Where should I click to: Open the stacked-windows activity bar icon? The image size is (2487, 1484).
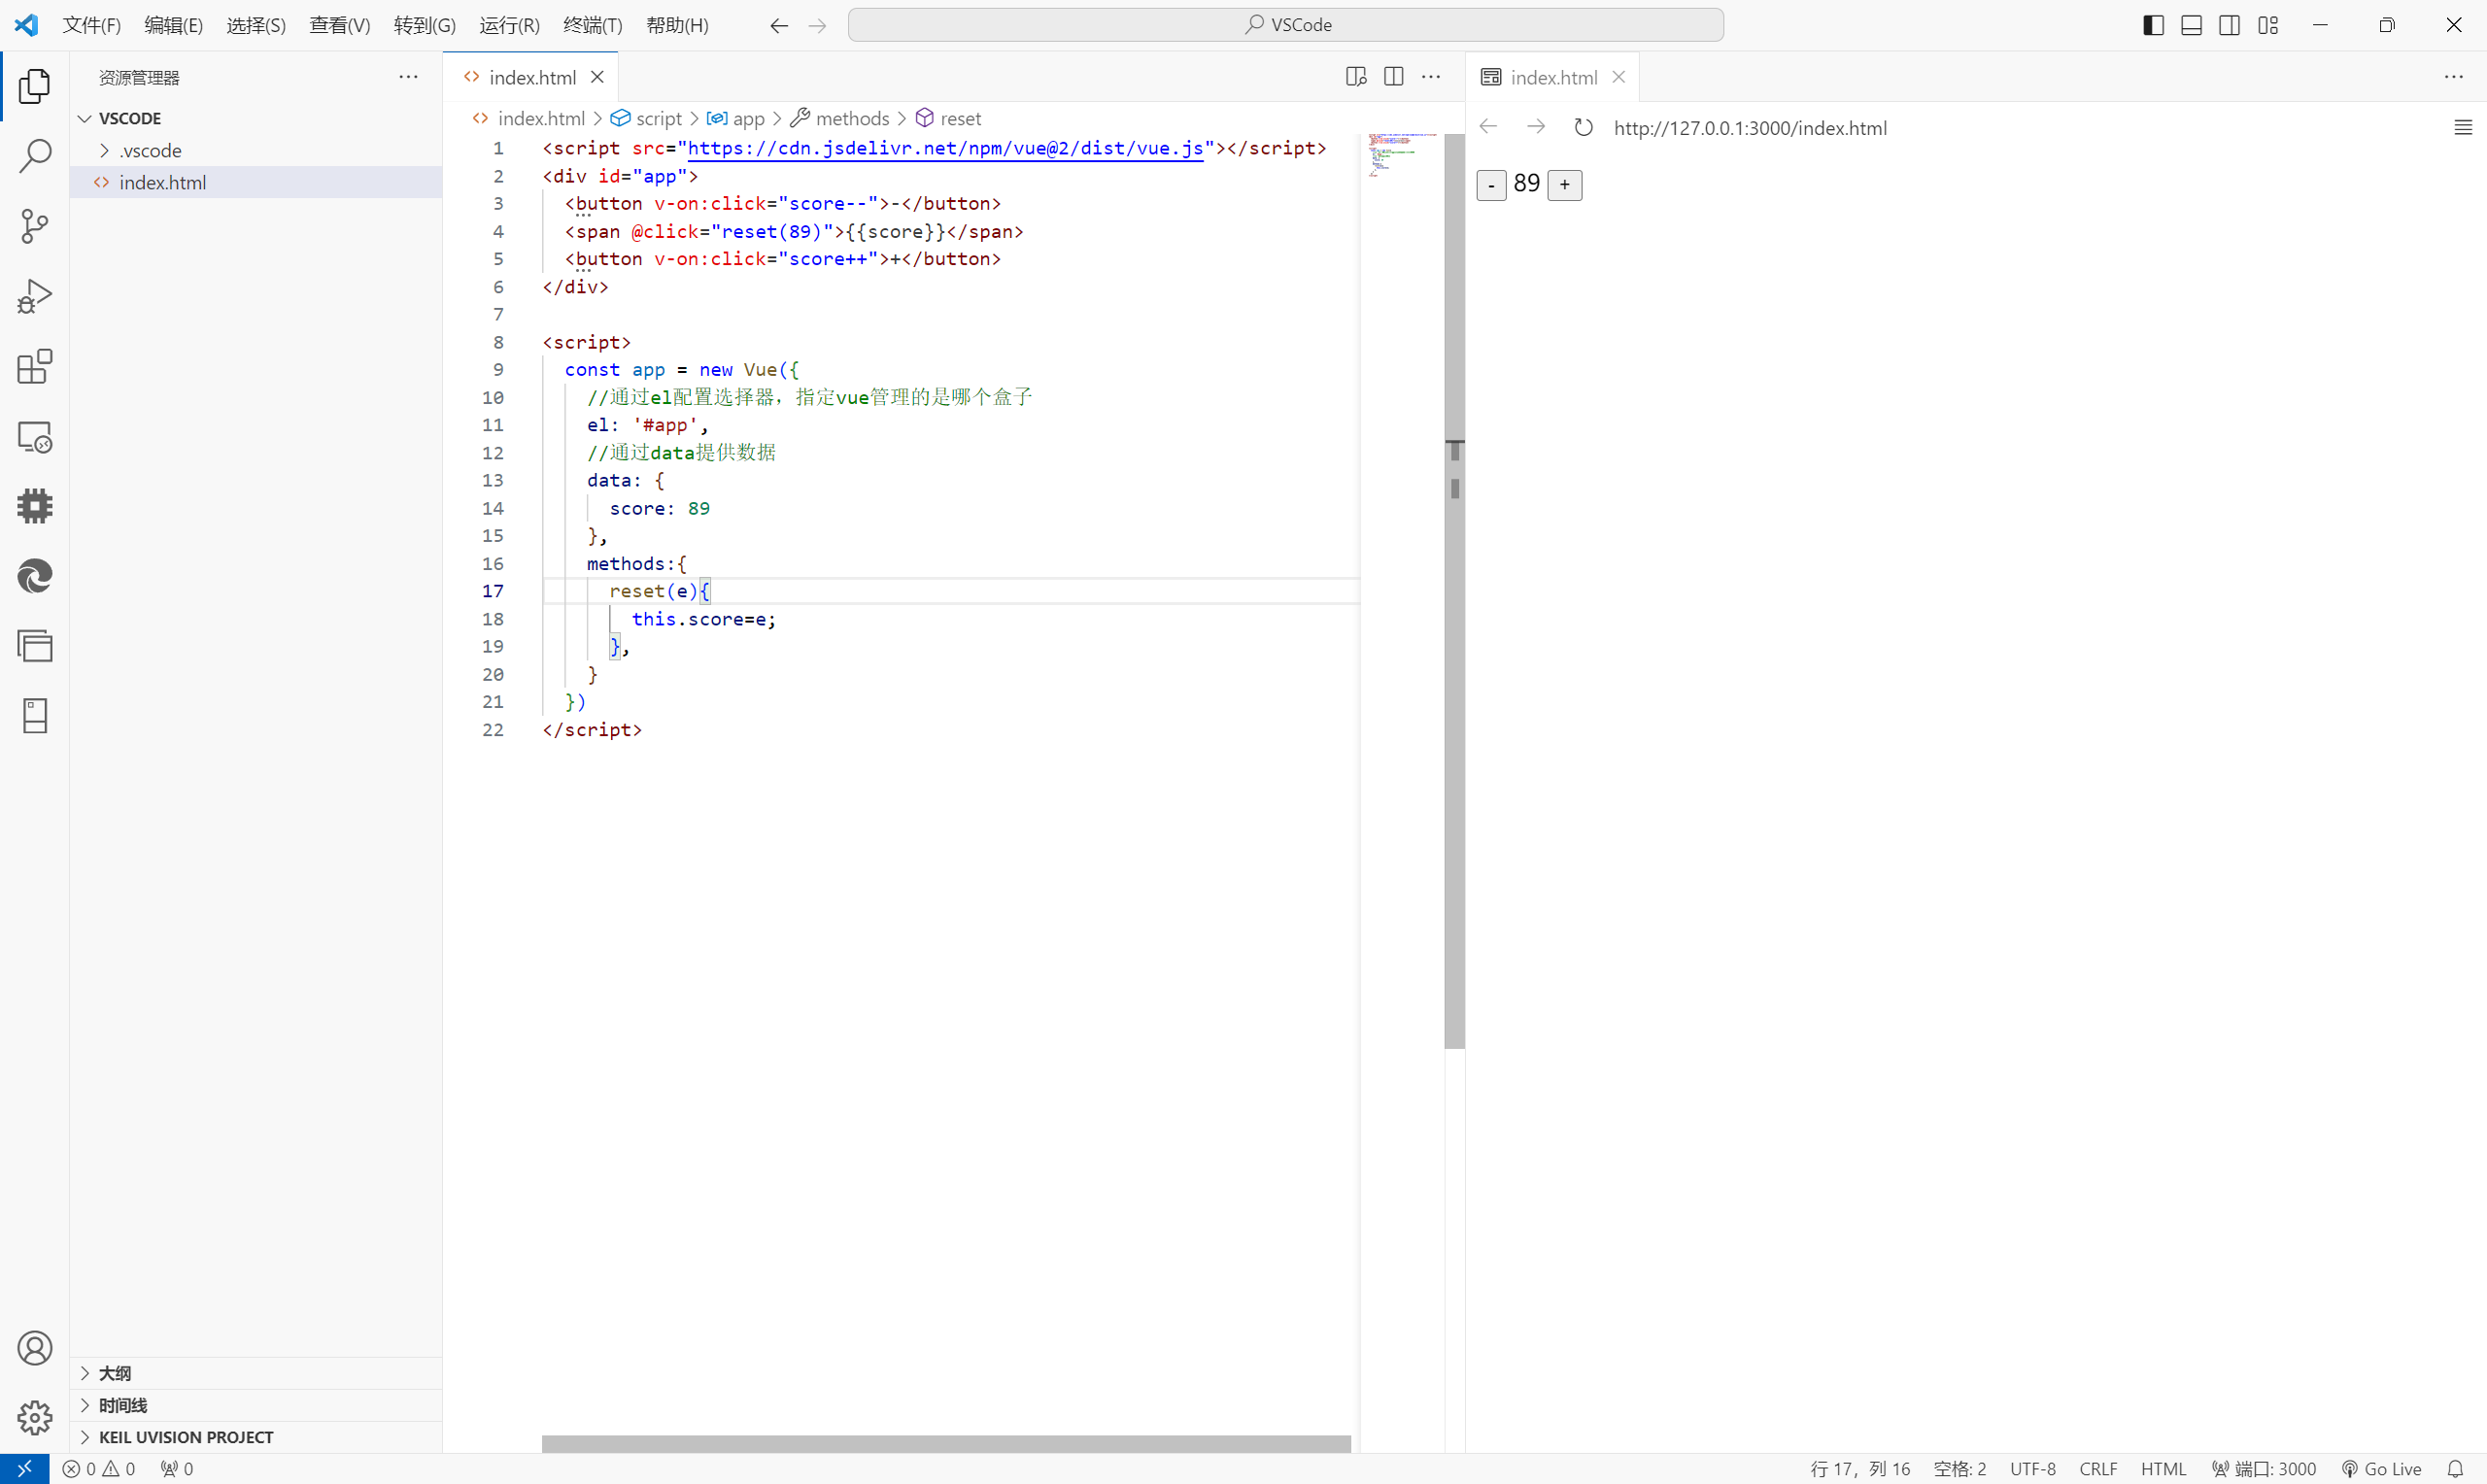pos(35,646)
